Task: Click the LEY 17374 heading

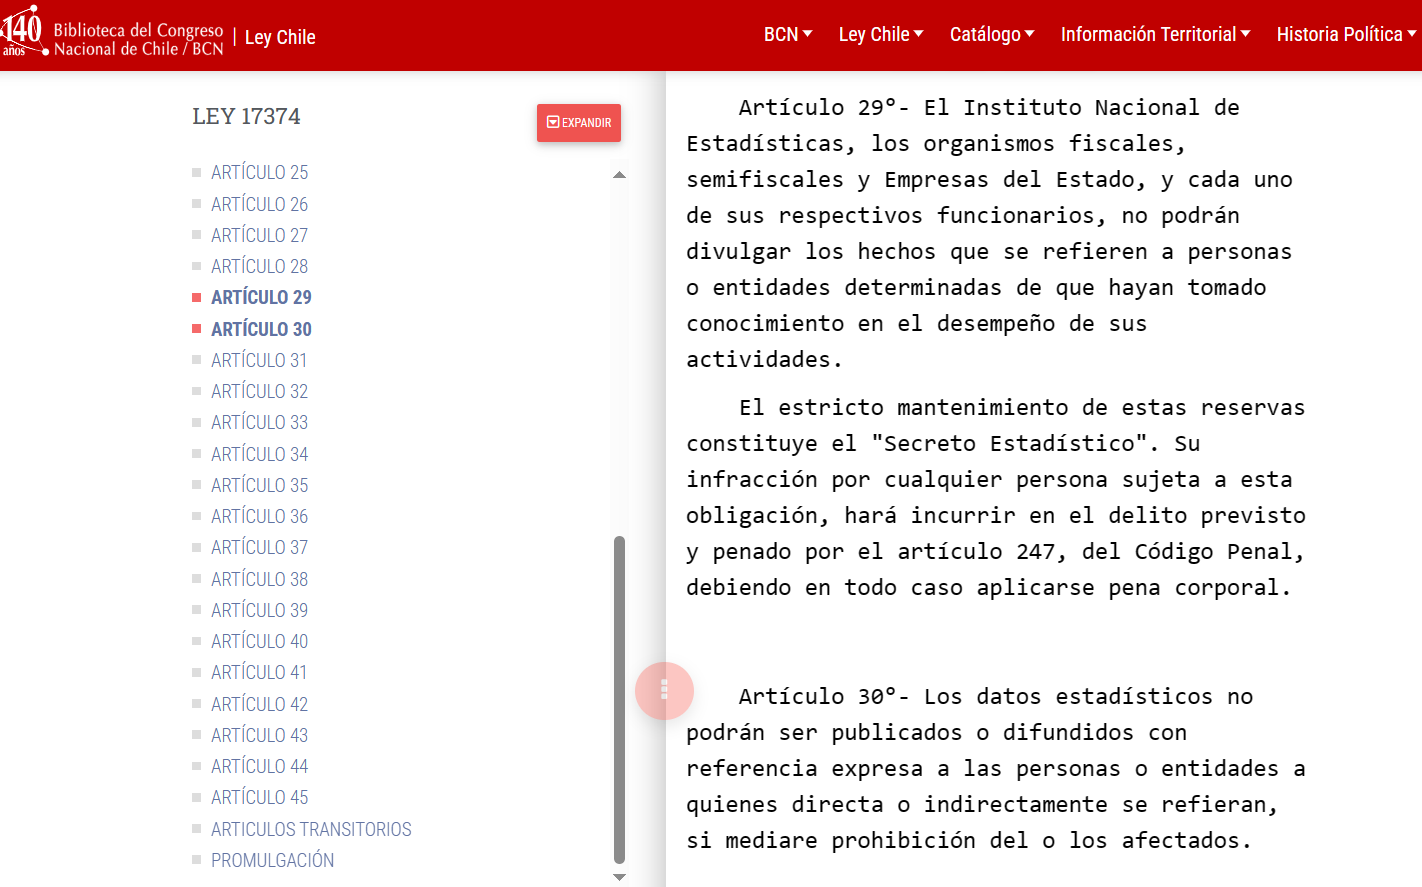Action: pos(246,116)
